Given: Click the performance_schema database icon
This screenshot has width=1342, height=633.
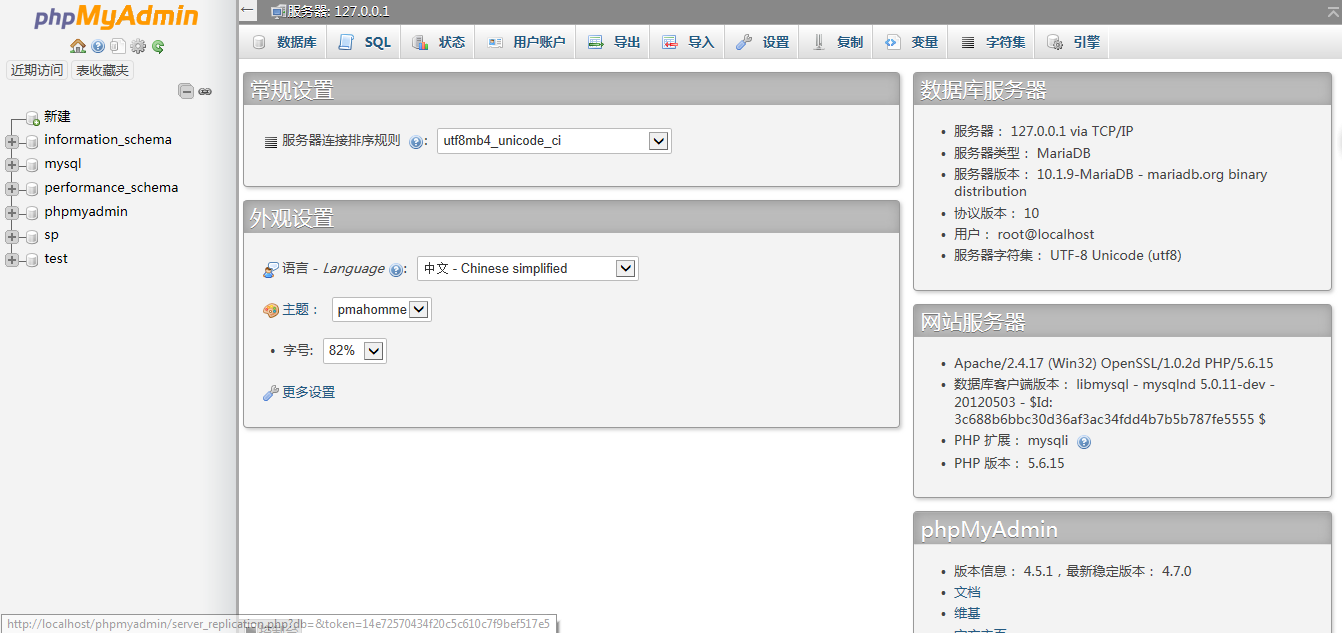Looking at the screenshot, I should coord(32,189).
